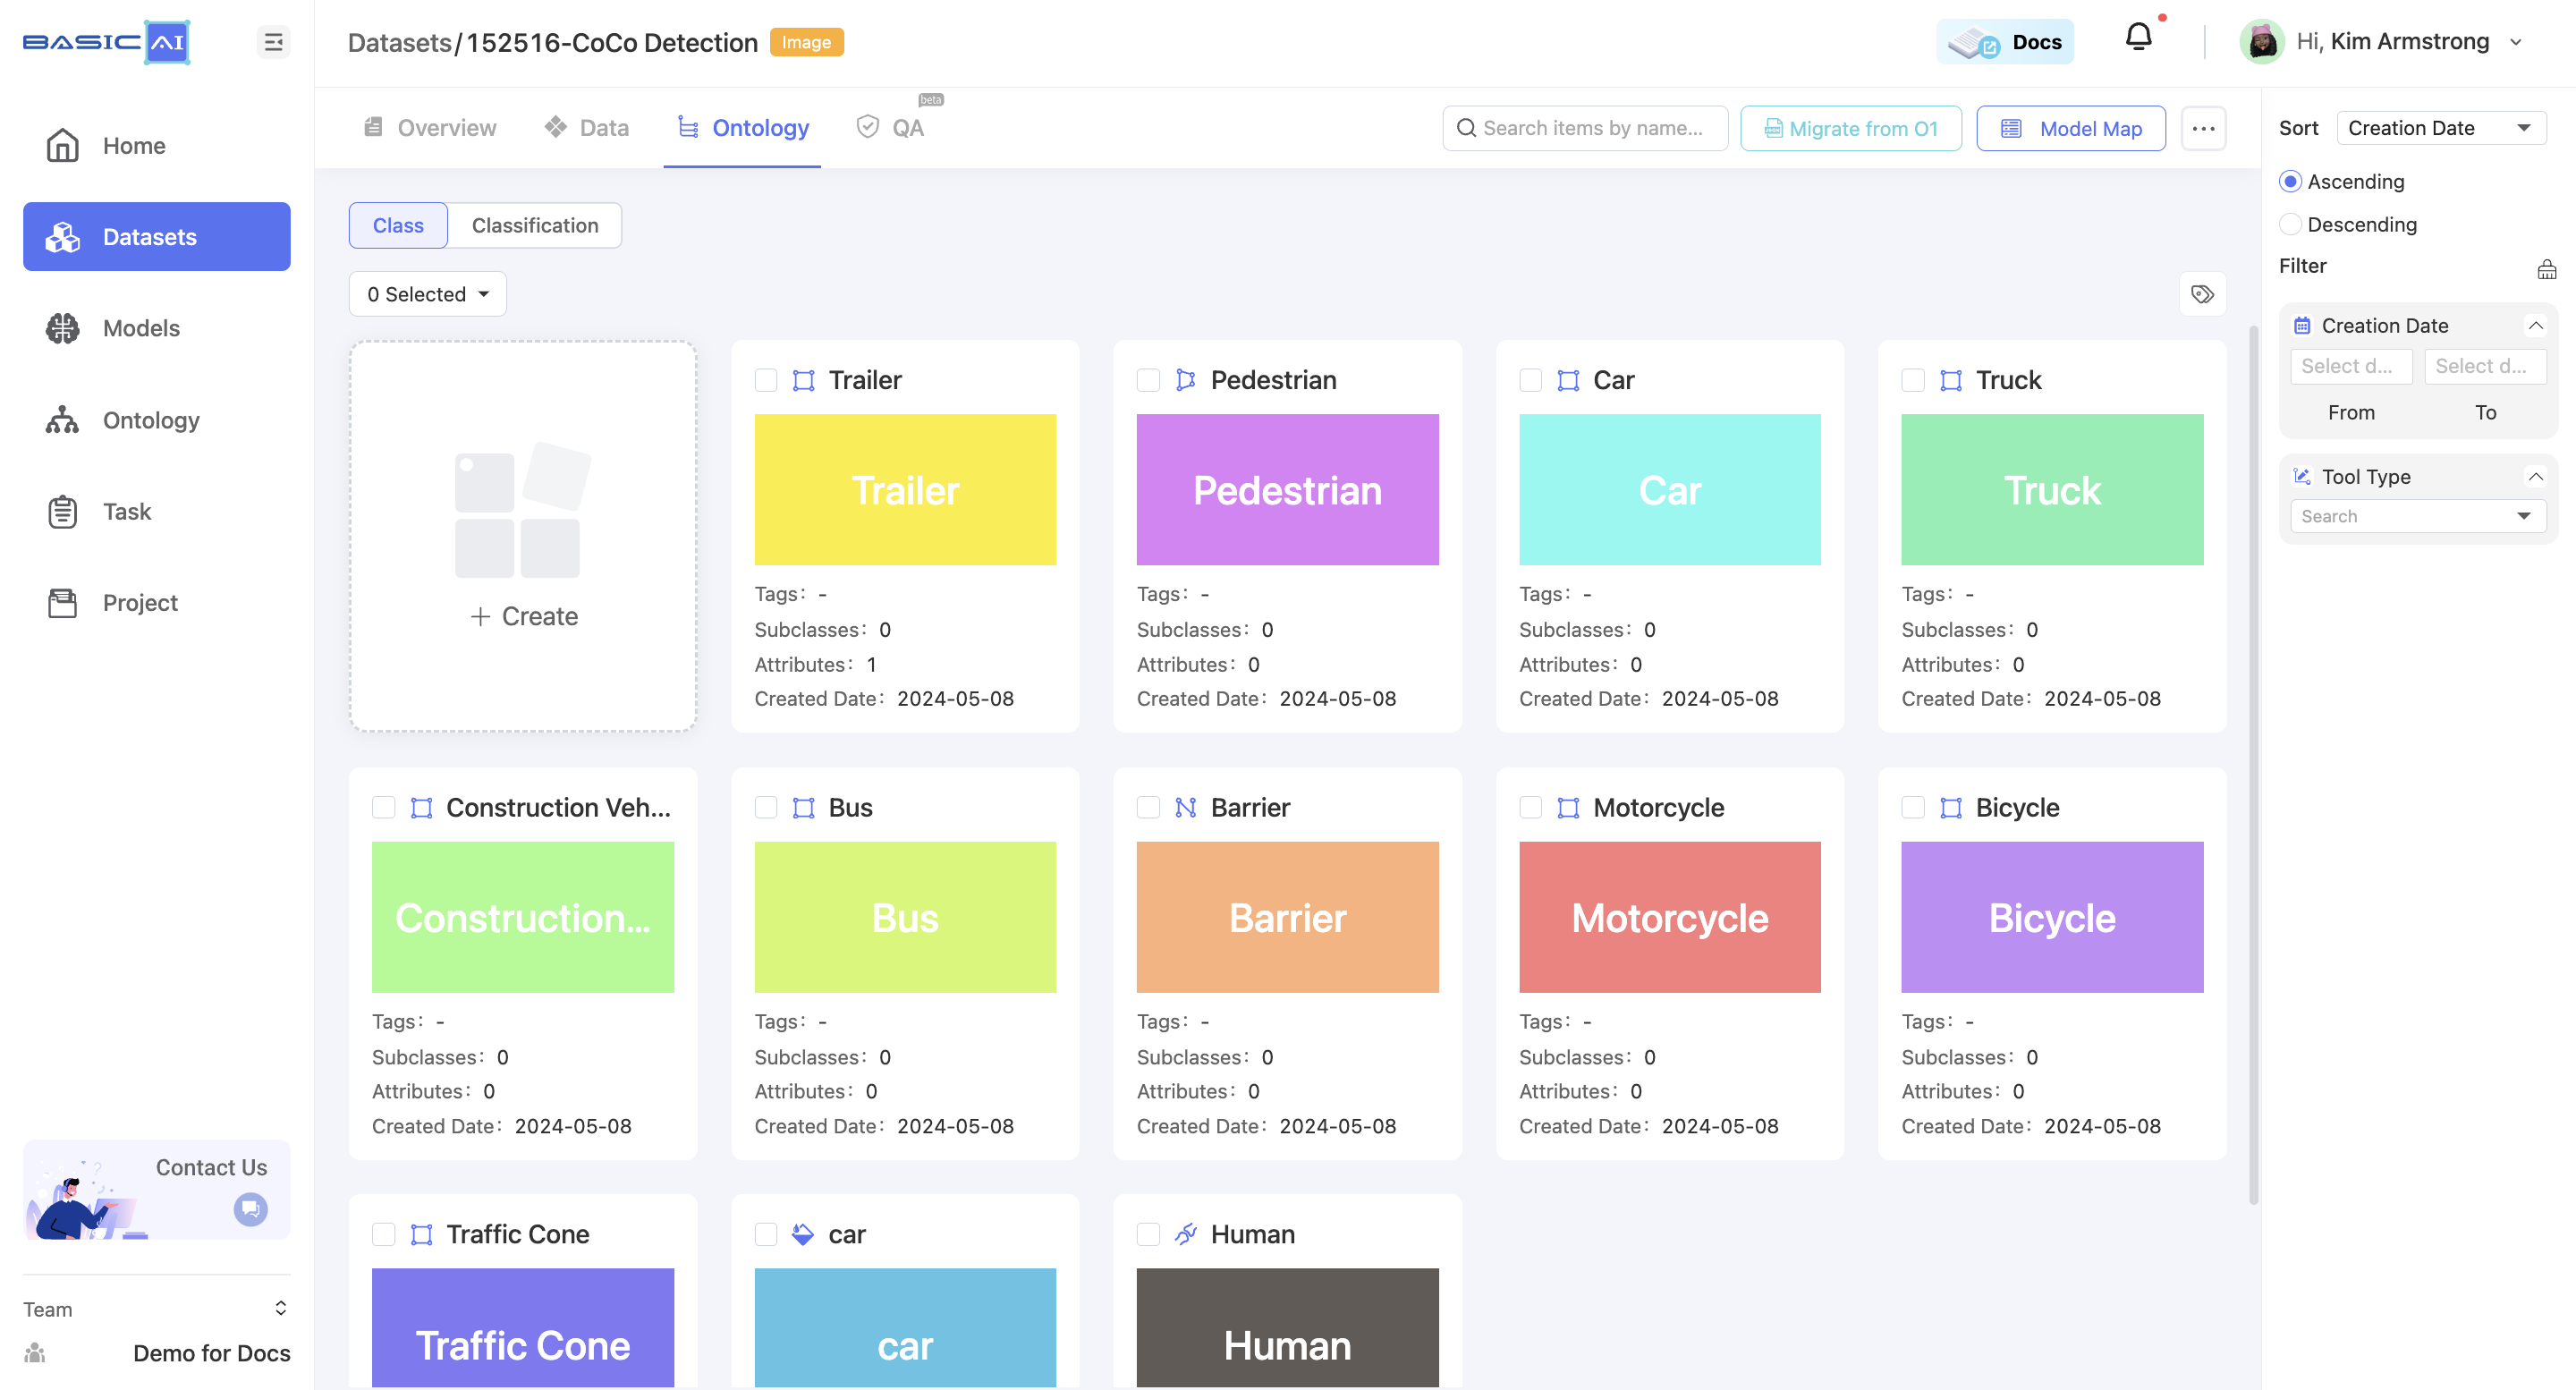Select the Construction Vehicle checkbox
The width and height of the screenshot is (2576, 1390).
(x=384, y=807)
